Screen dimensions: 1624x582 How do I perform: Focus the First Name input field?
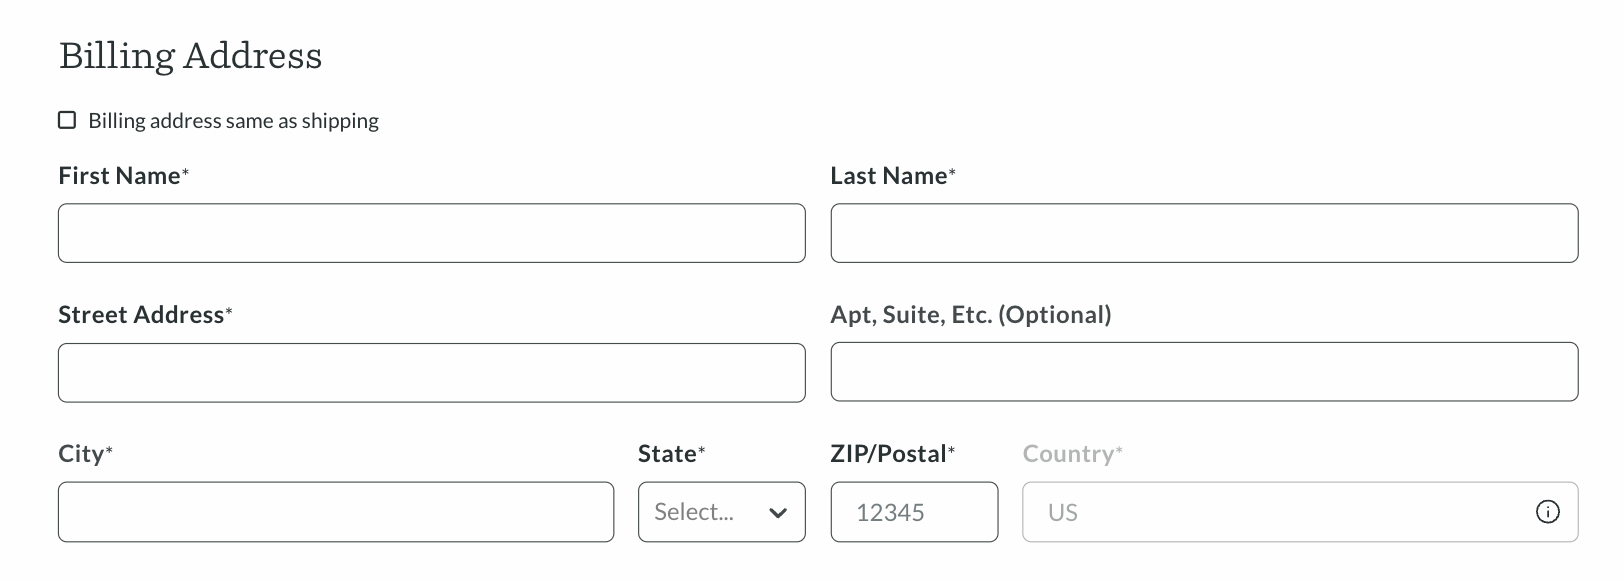pyautogui.click(x=432, y=233)
